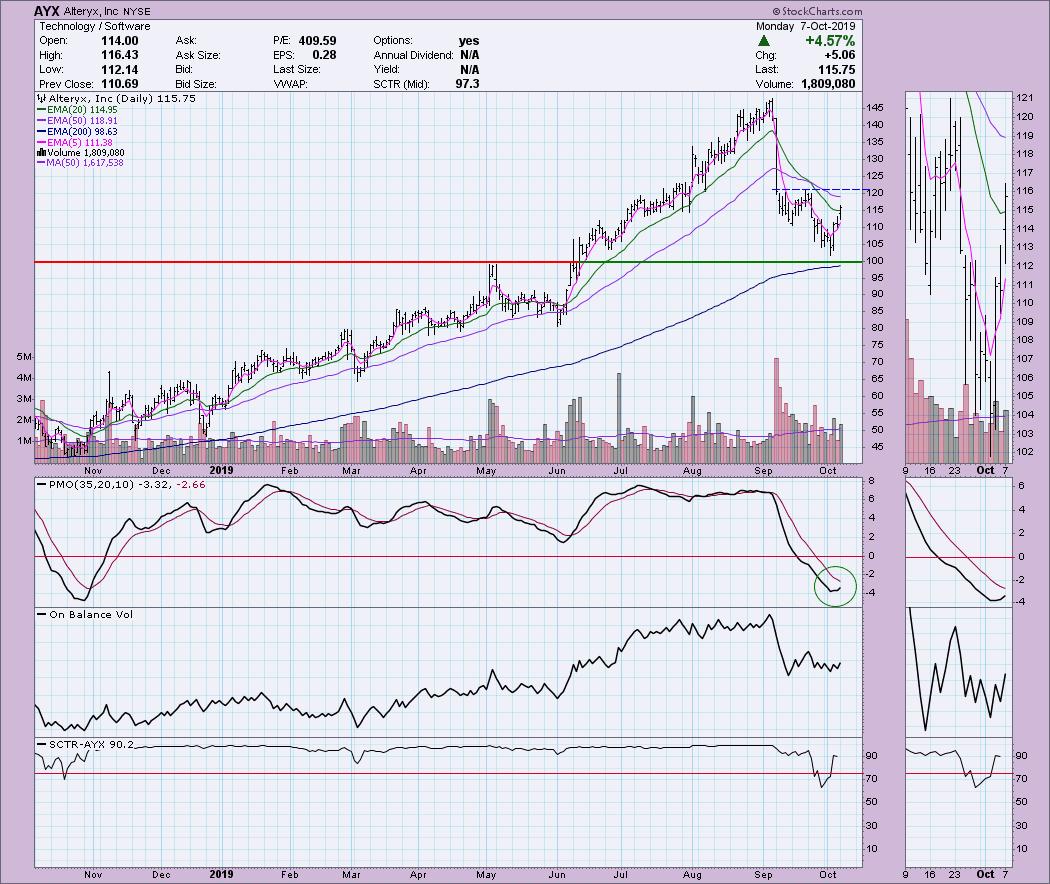Click the Alteryx, Inc NYSE company name

pyautogui.click(x=107, y=11)
